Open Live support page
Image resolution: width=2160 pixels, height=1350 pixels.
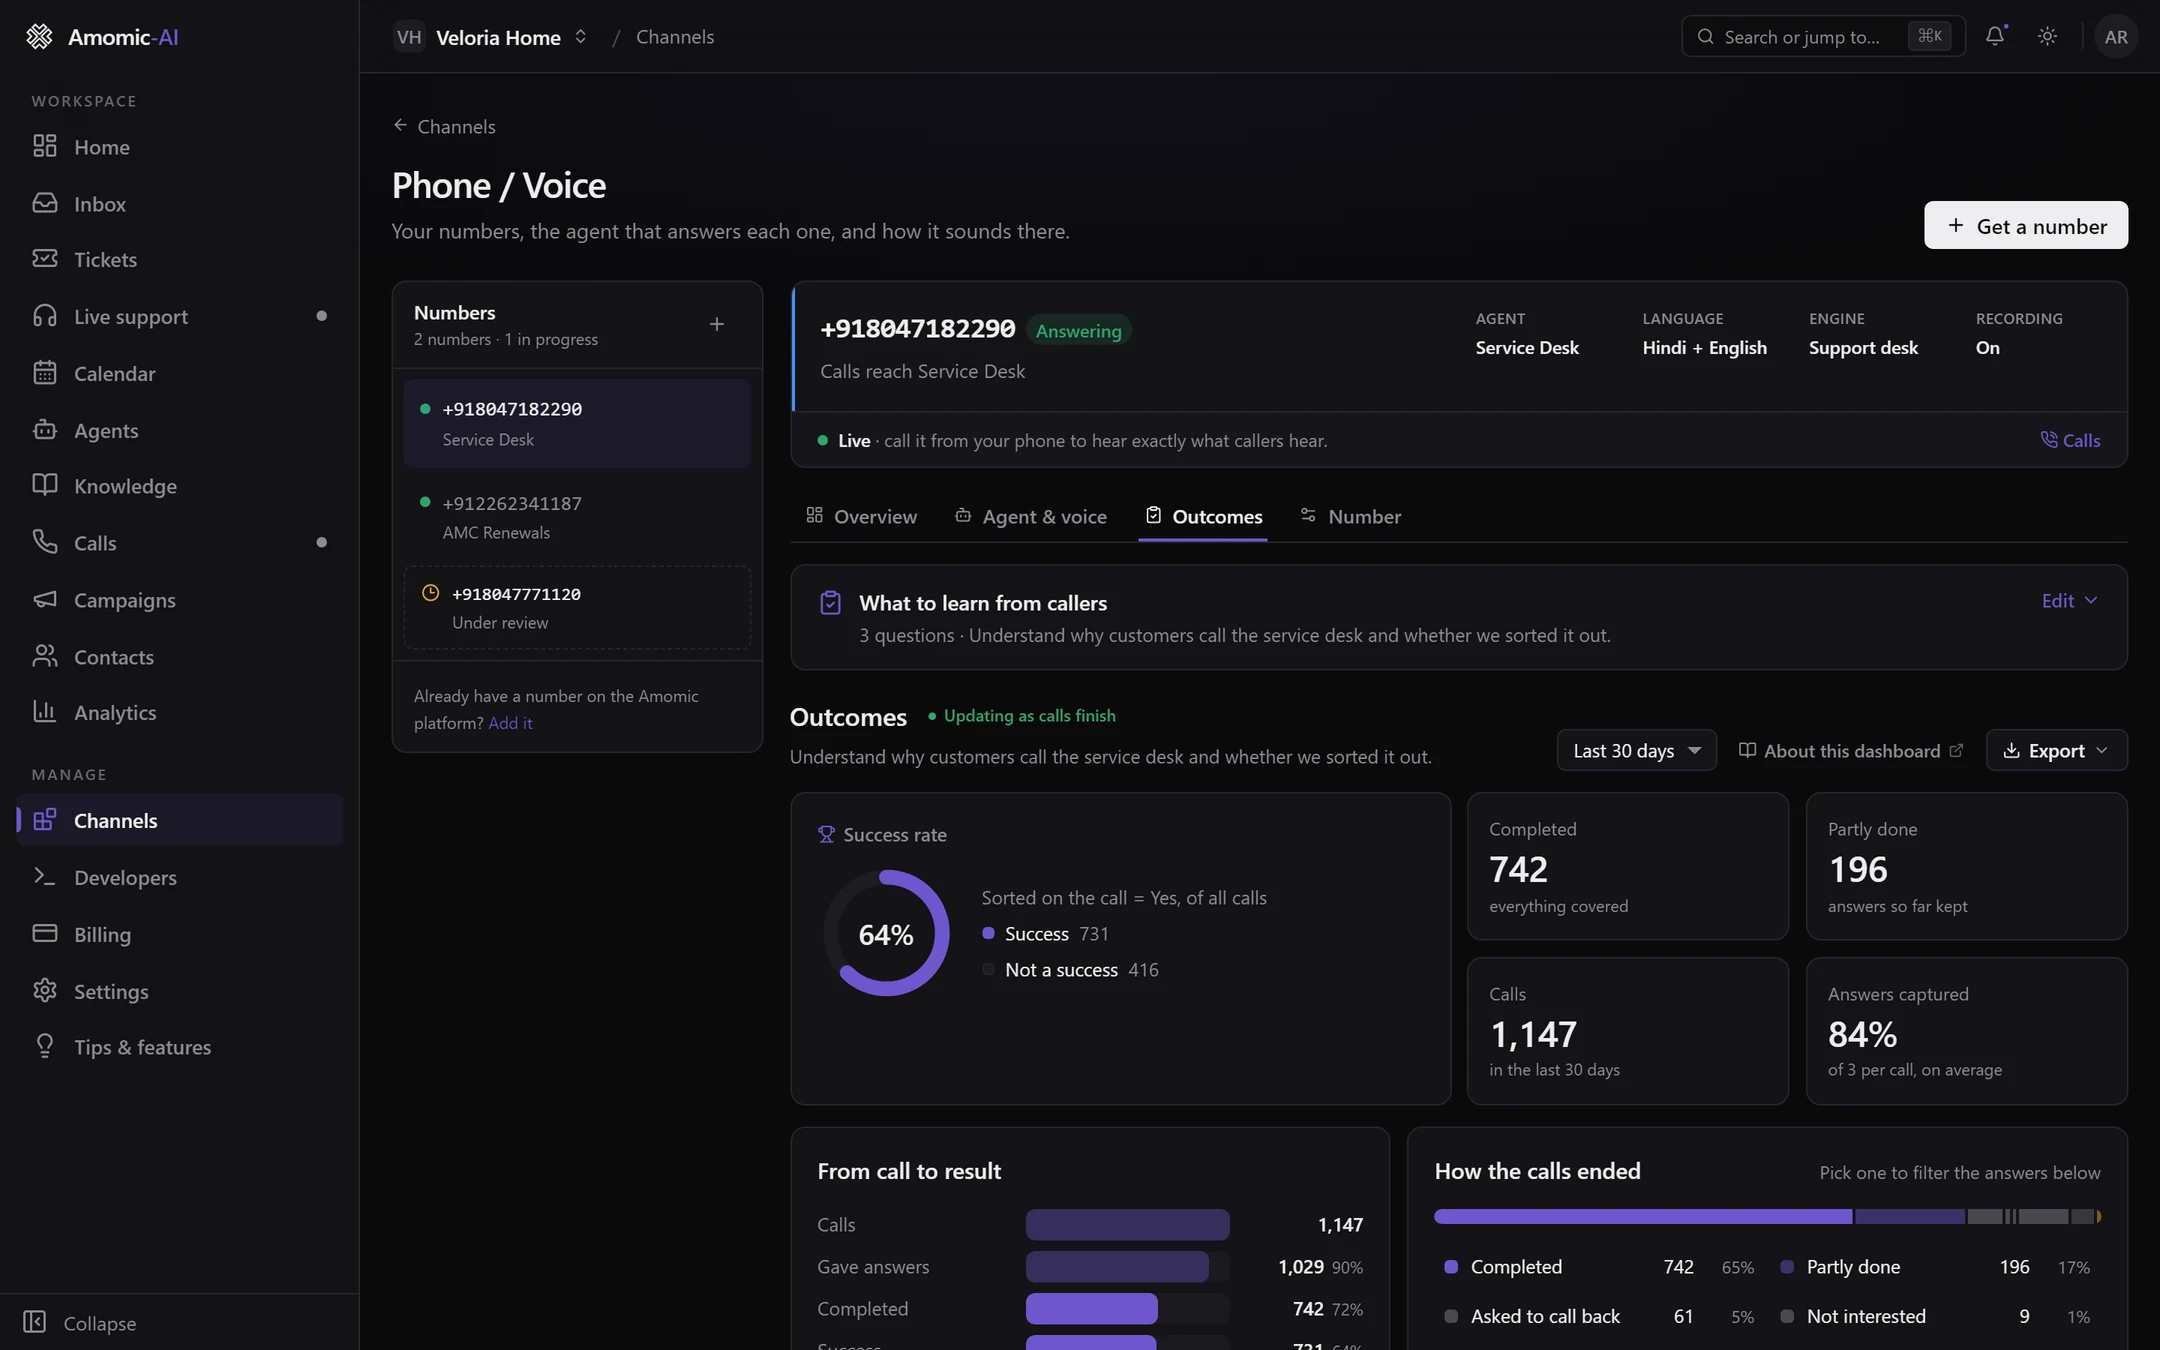click(x=180, y=317)
